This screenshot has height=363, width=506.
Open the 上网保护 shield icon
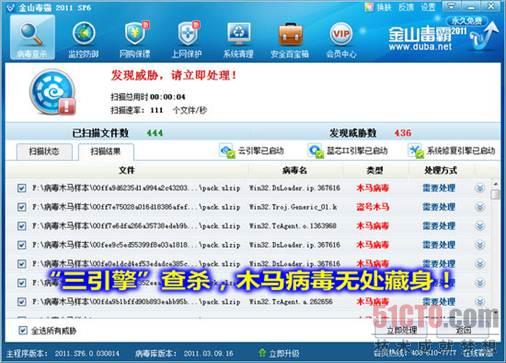click(x=187, y=33)
